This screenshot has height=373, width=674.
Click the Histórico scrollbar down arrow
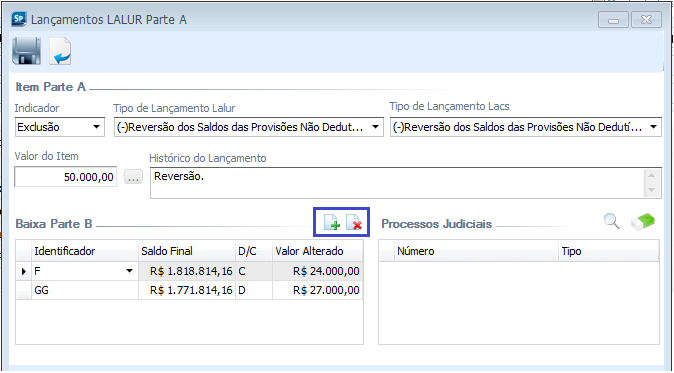(652, 190)
